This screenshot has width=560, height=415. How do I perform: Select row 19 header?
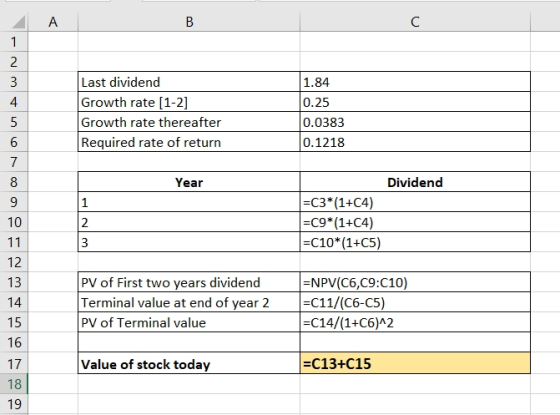point(14,404)
